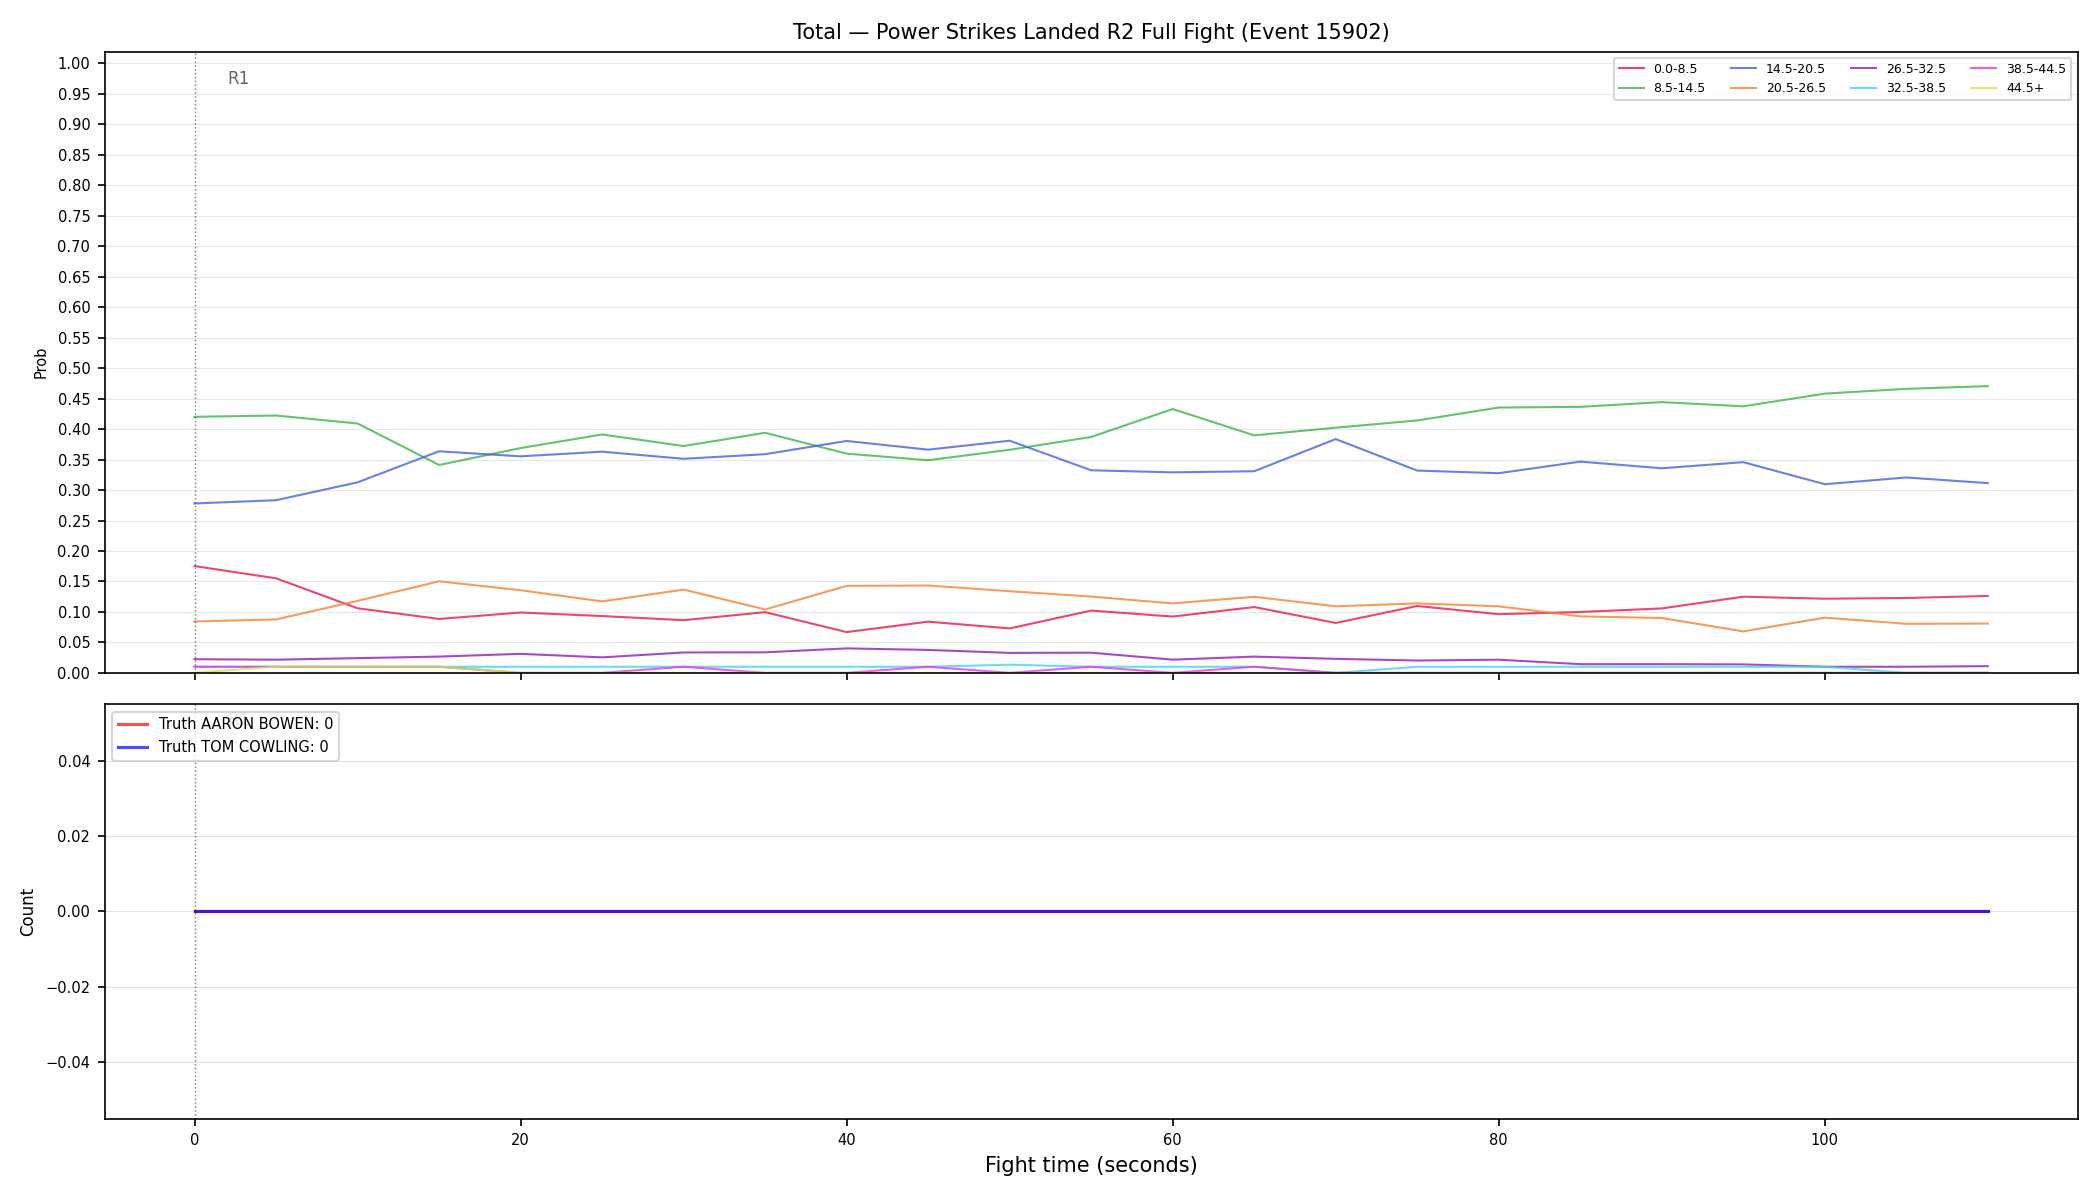Click the 1.00 tick on Prob axis
This screenshot has height=1200, width=2100.
[x=74, y=64]
